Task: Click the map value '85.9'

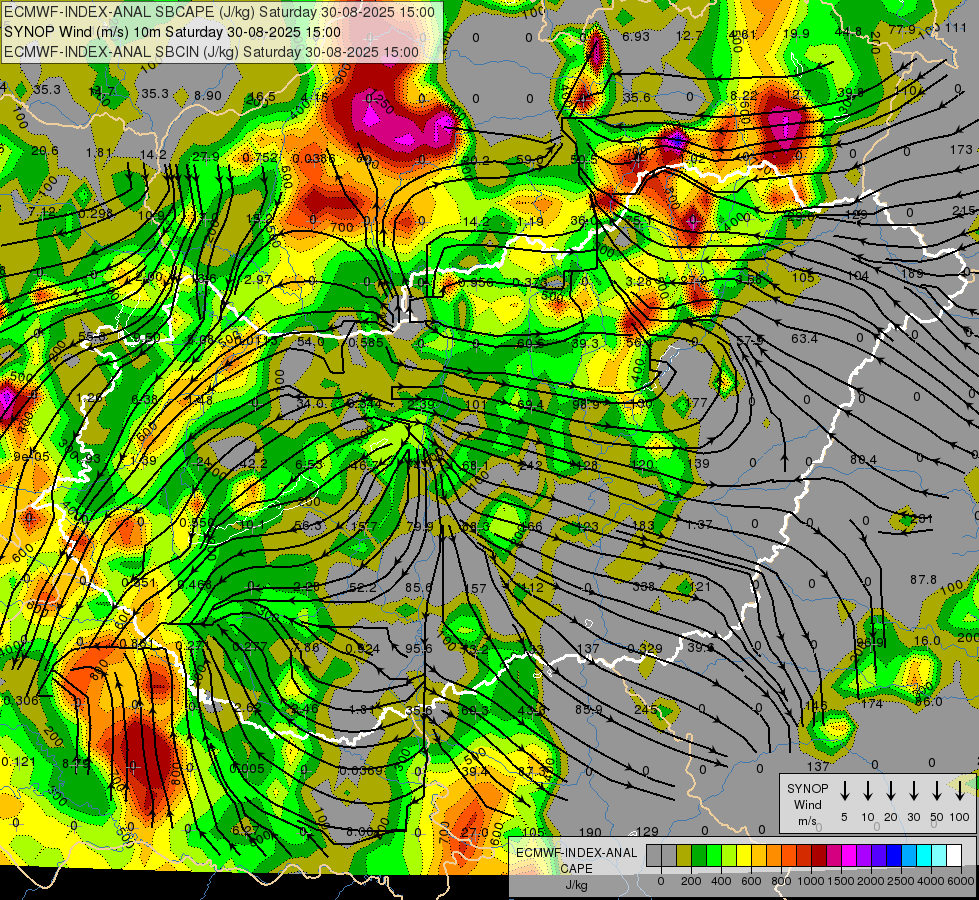Action: tap(589, 710)
